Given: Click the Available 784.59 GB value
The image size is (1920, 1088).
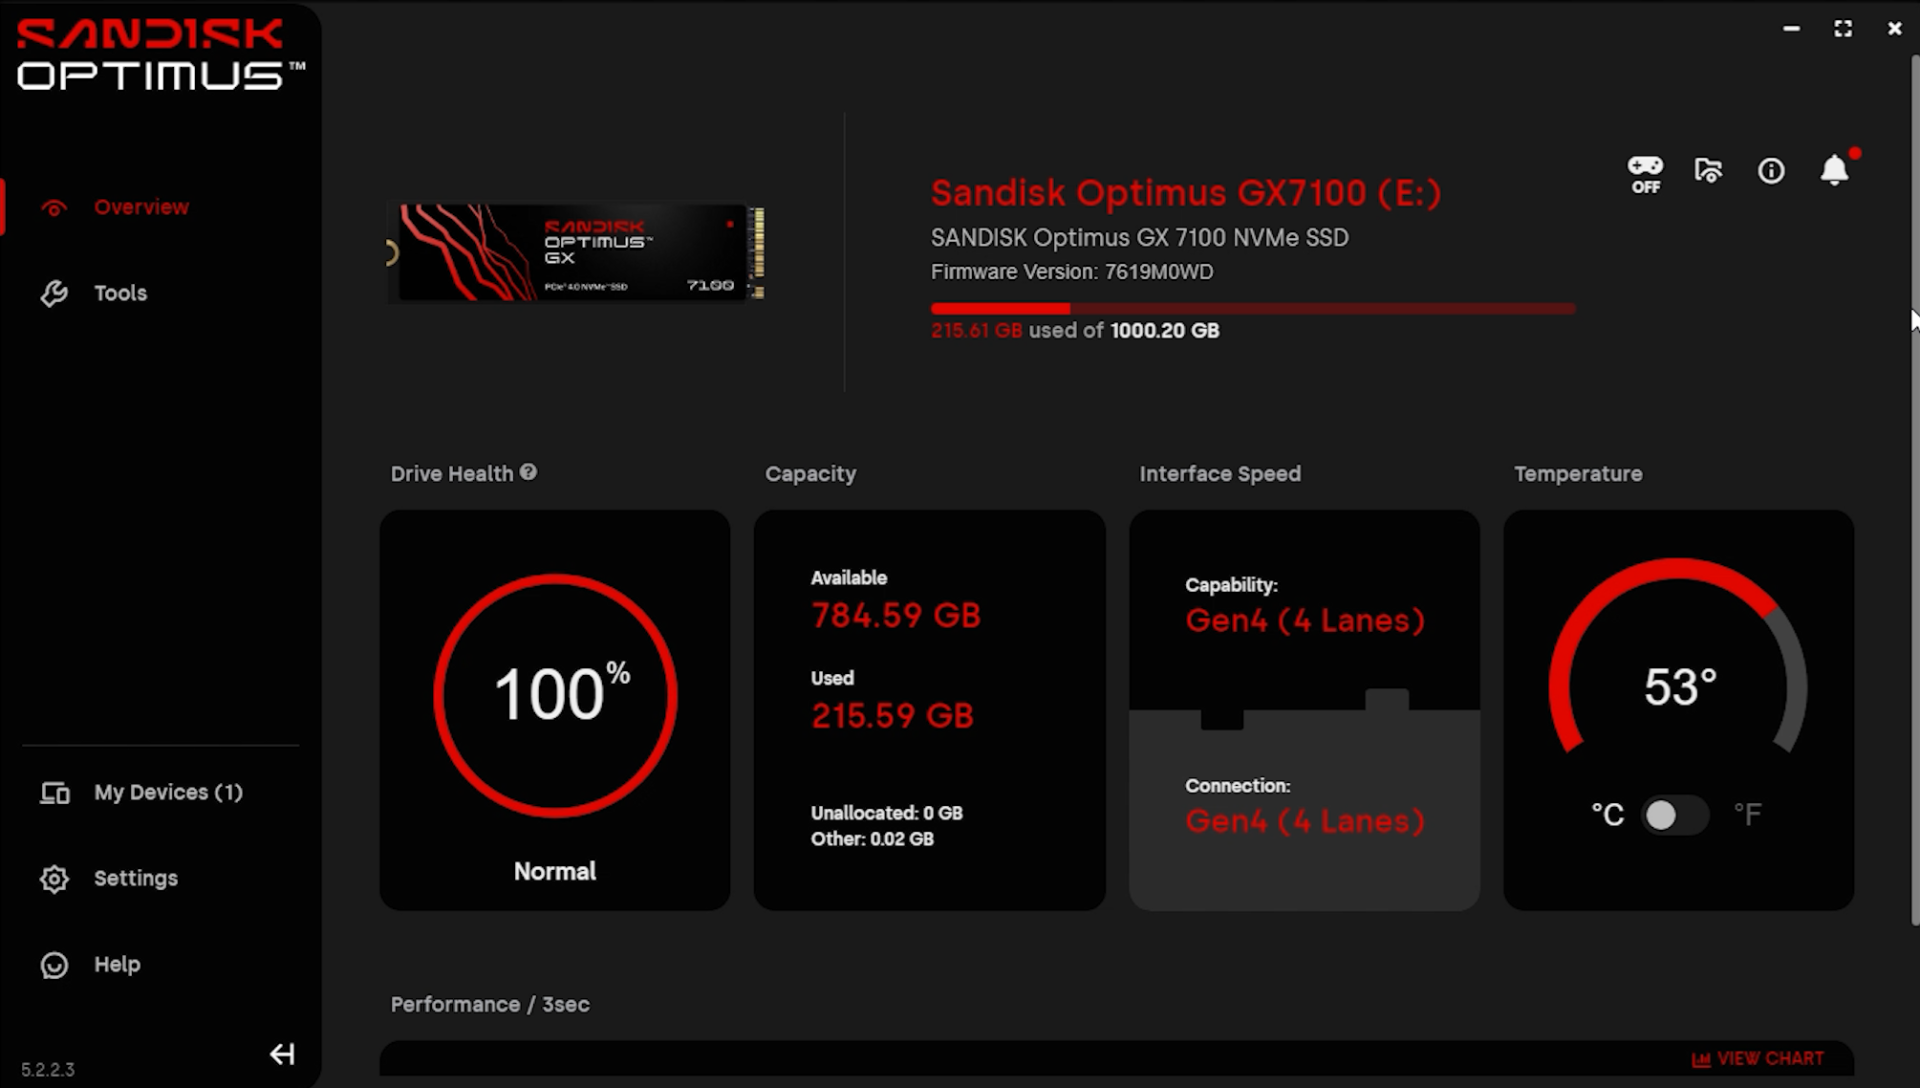Looking at the screenshot, I should (x=896, y=615).
